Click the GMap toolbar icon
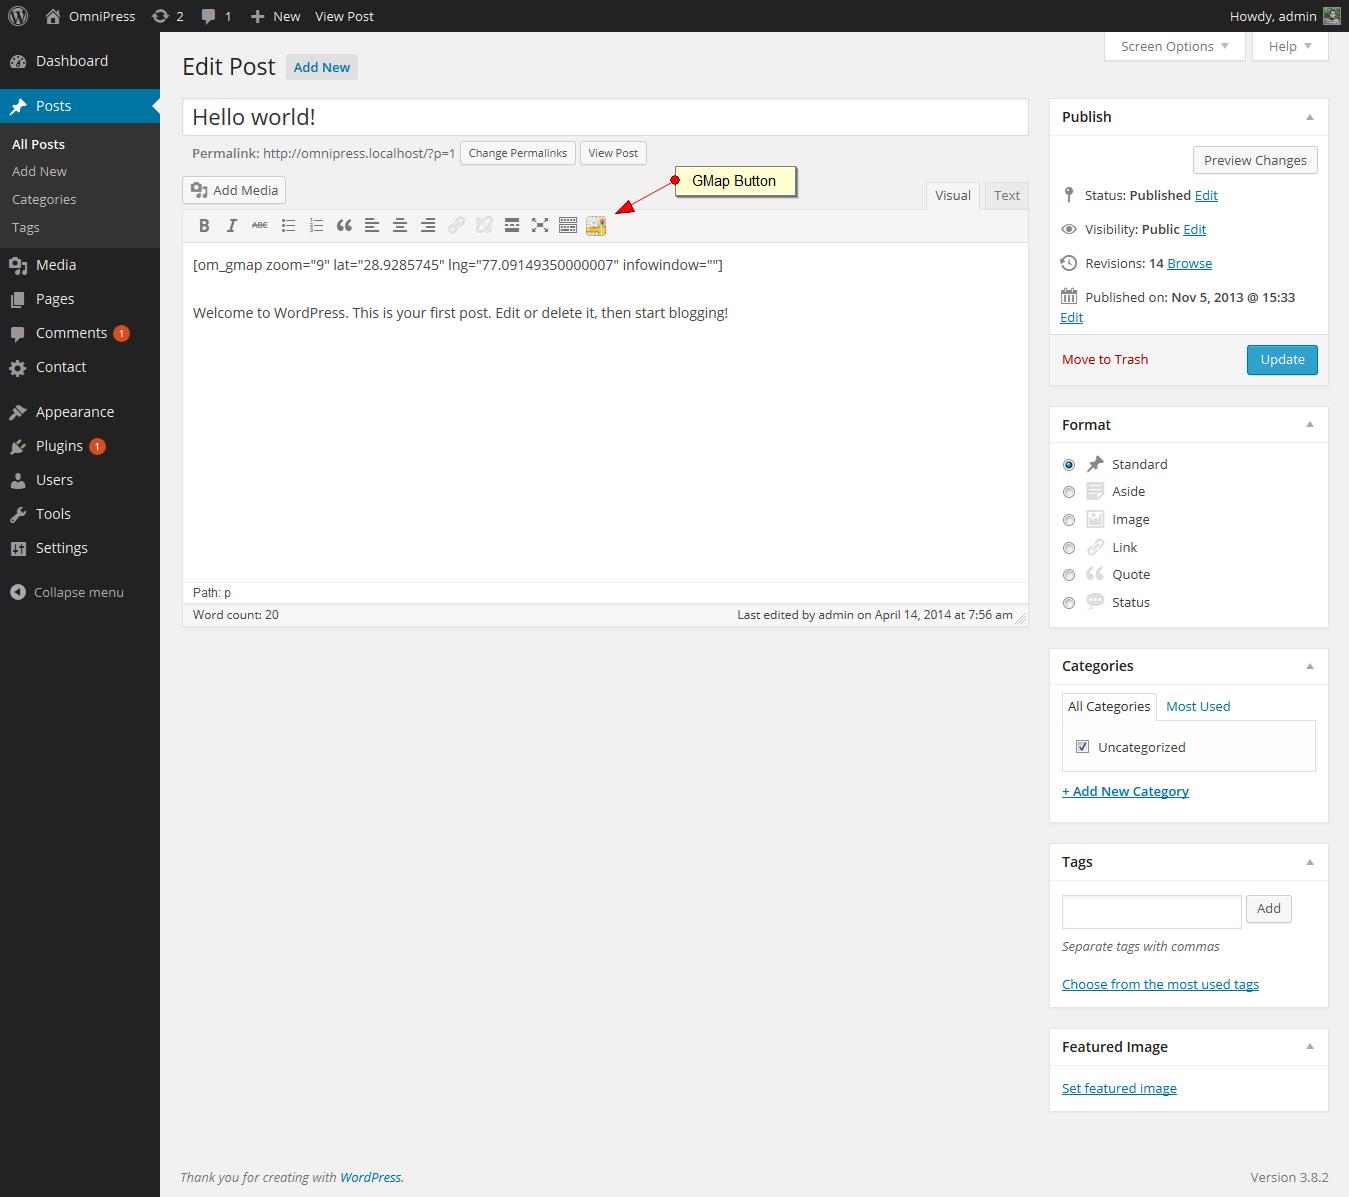Image resolution: width=1349 pixels, height=1197 pixels. point(596,226)
